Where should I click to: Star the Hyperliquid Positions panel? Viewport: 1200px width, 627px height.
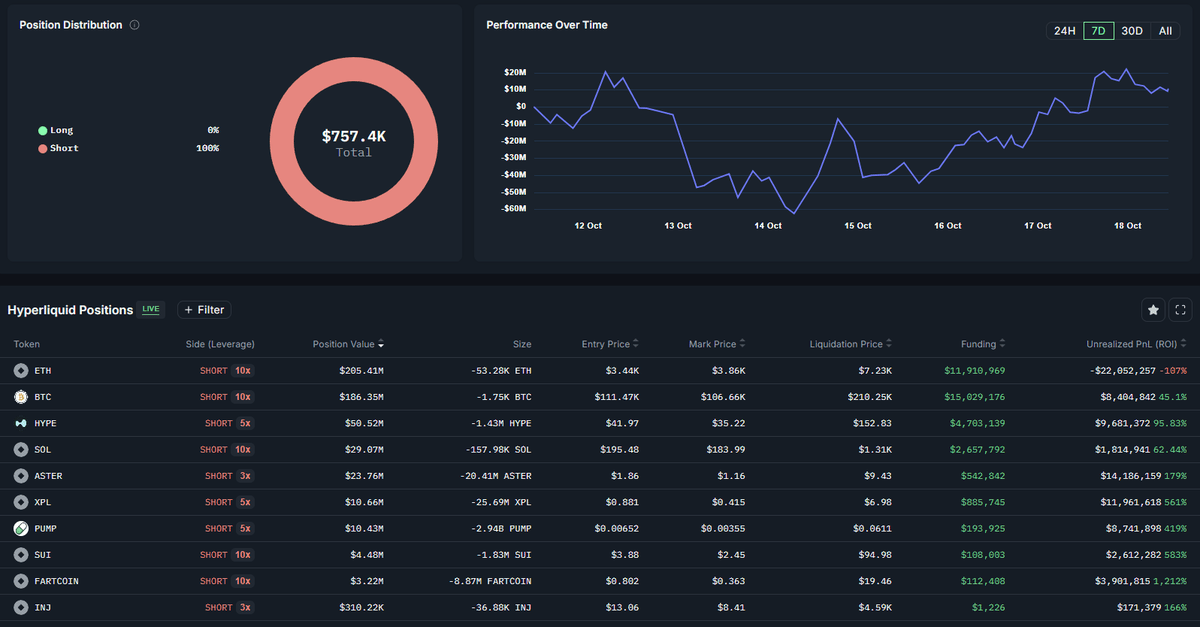click(x=1153, y=310)
